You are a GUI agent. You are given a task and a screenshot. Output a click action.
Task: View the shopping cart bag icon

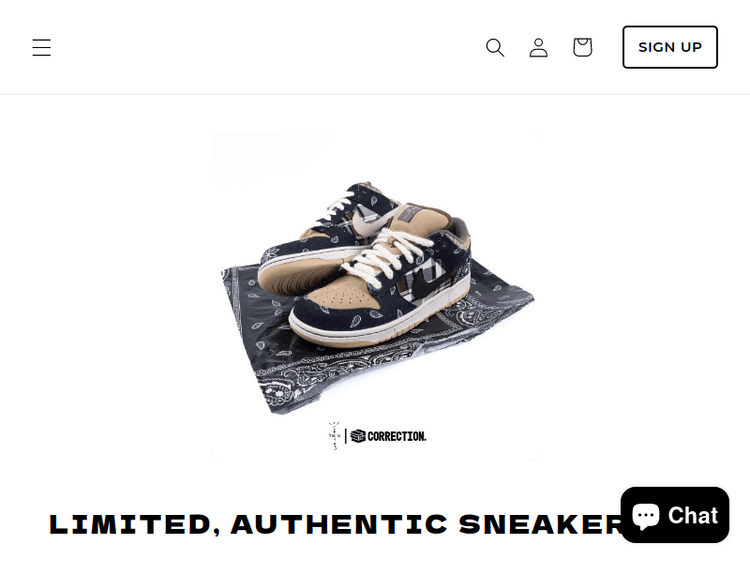[x=583, y=47]
